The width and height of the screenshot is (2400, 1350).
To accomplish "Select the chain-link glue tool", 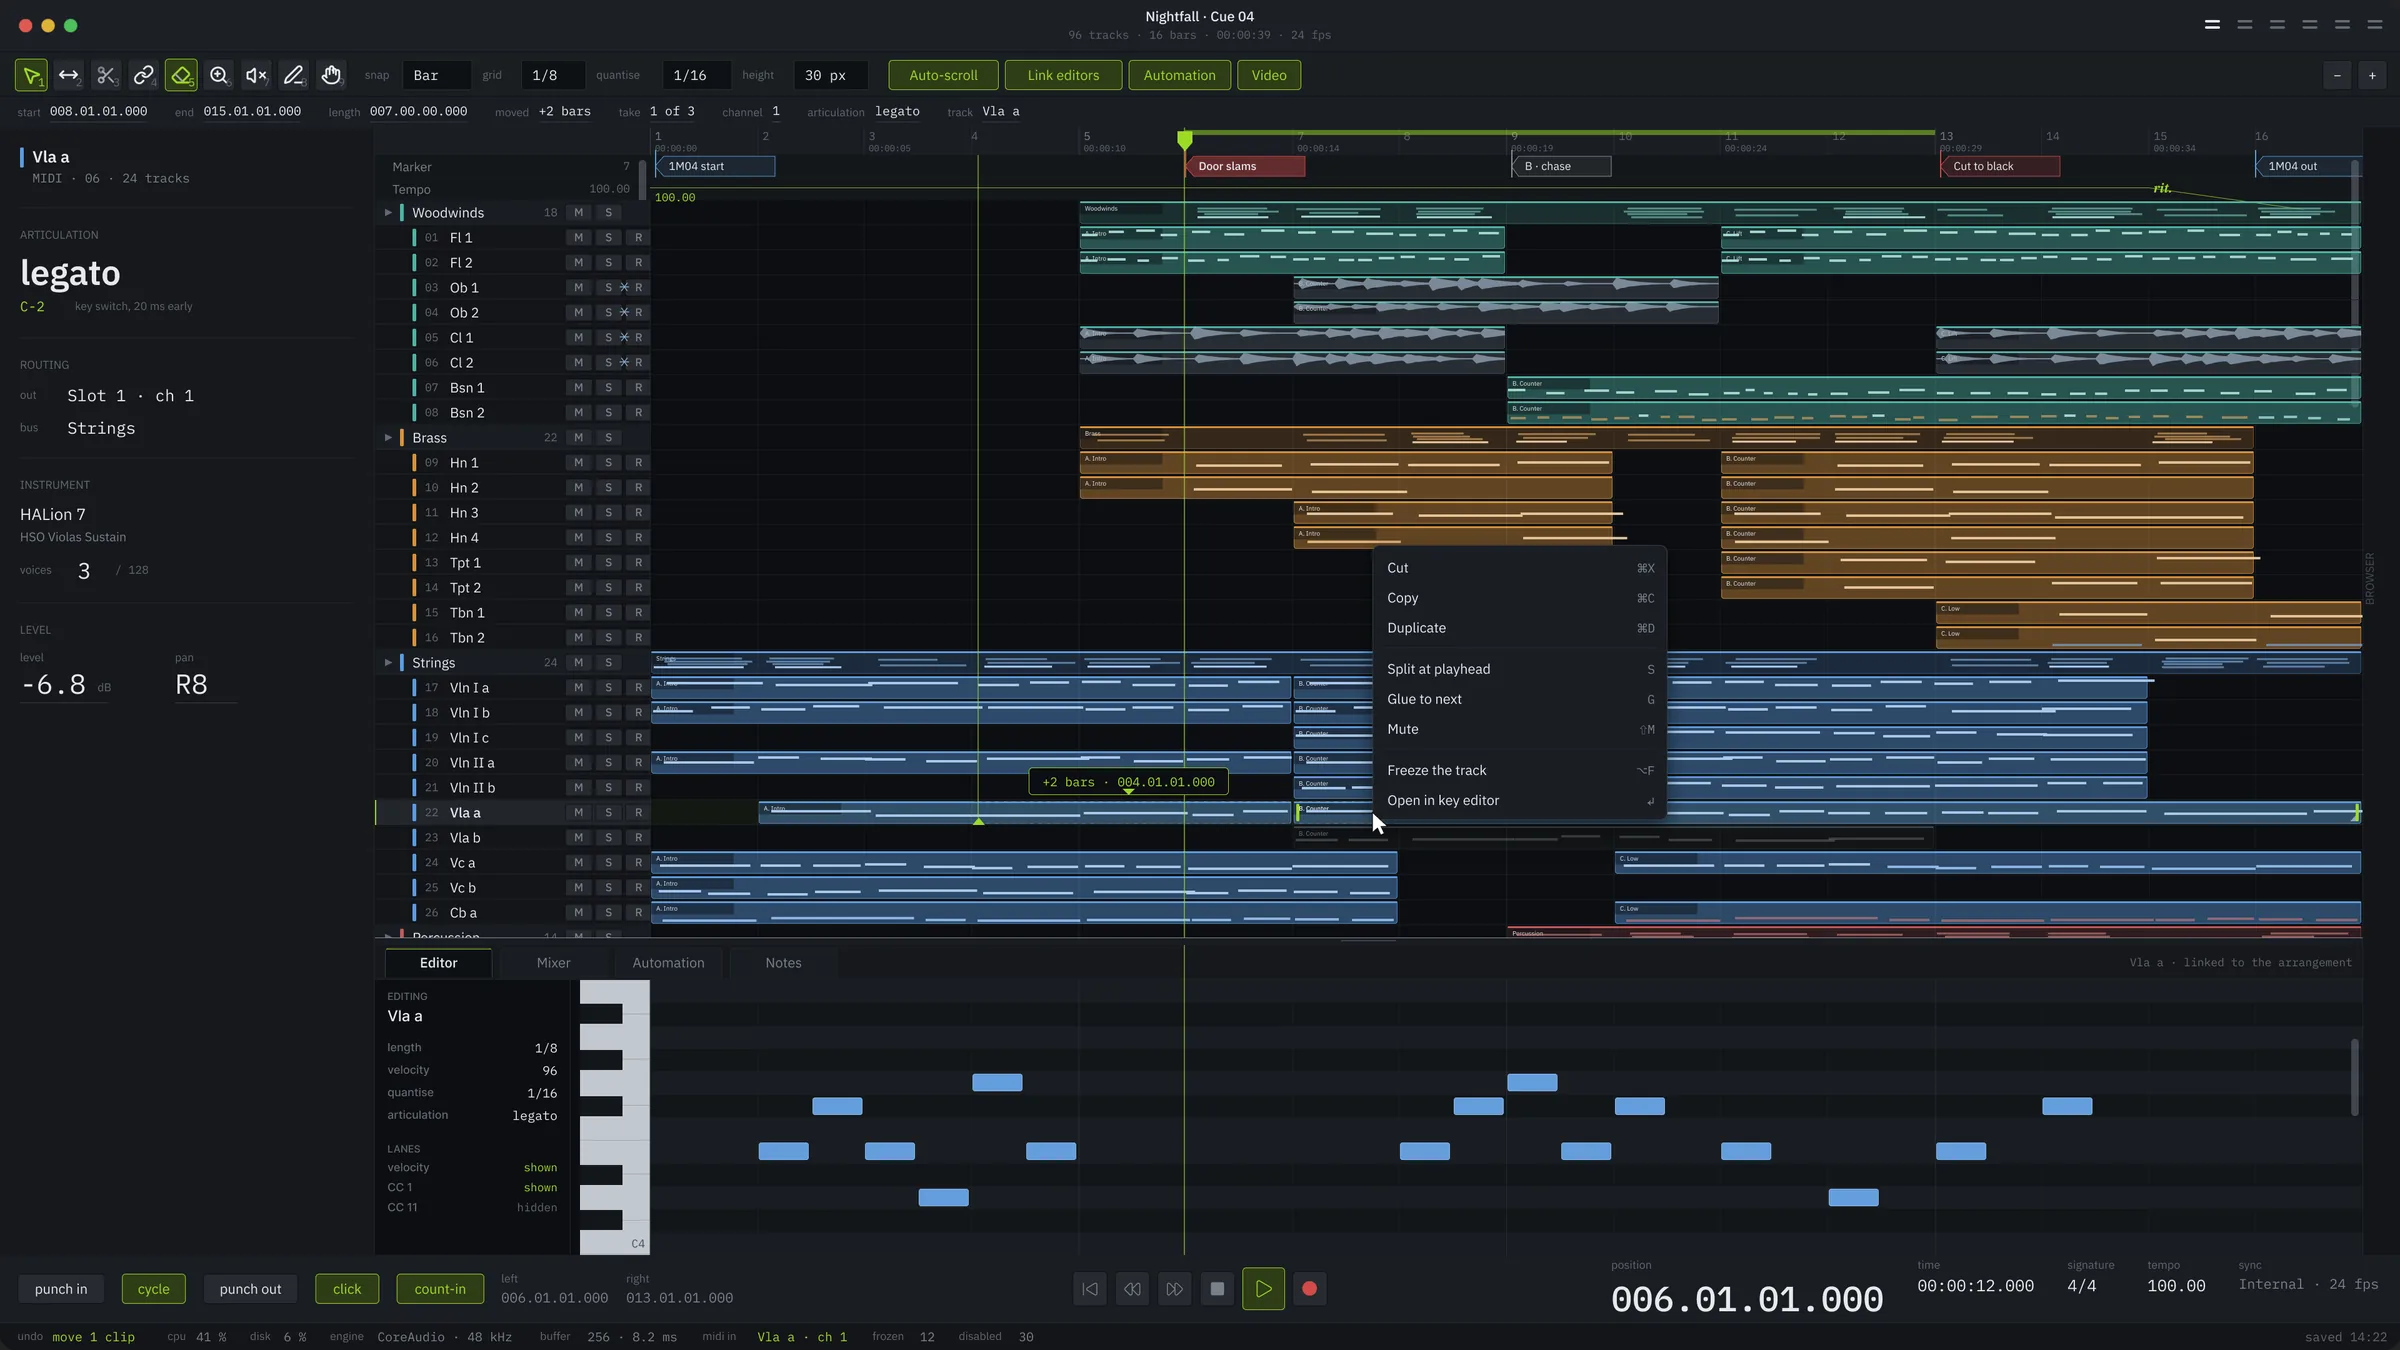I will (143, 75).
